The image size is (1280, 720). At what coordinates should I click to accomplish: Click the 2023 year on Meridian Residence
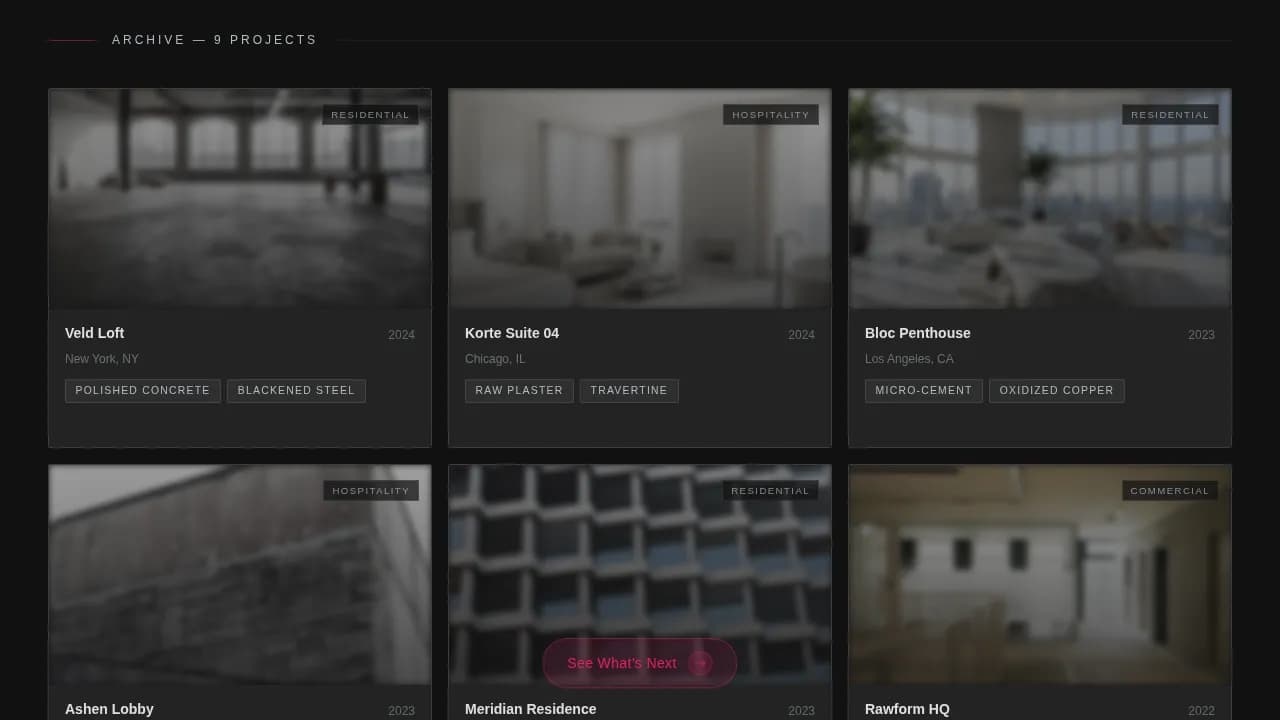[x=801, y=711]
